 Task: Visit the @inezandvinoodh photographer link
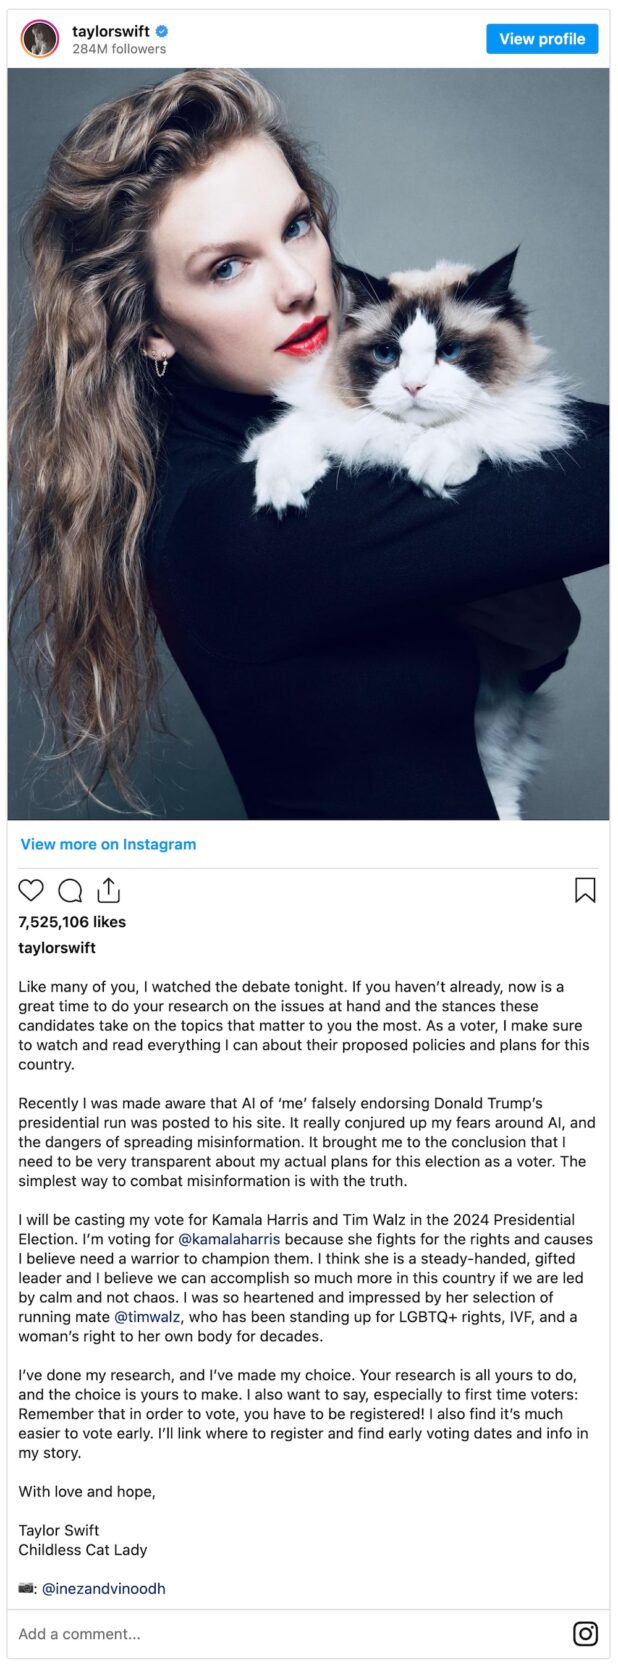click(x=103, y=1588)
